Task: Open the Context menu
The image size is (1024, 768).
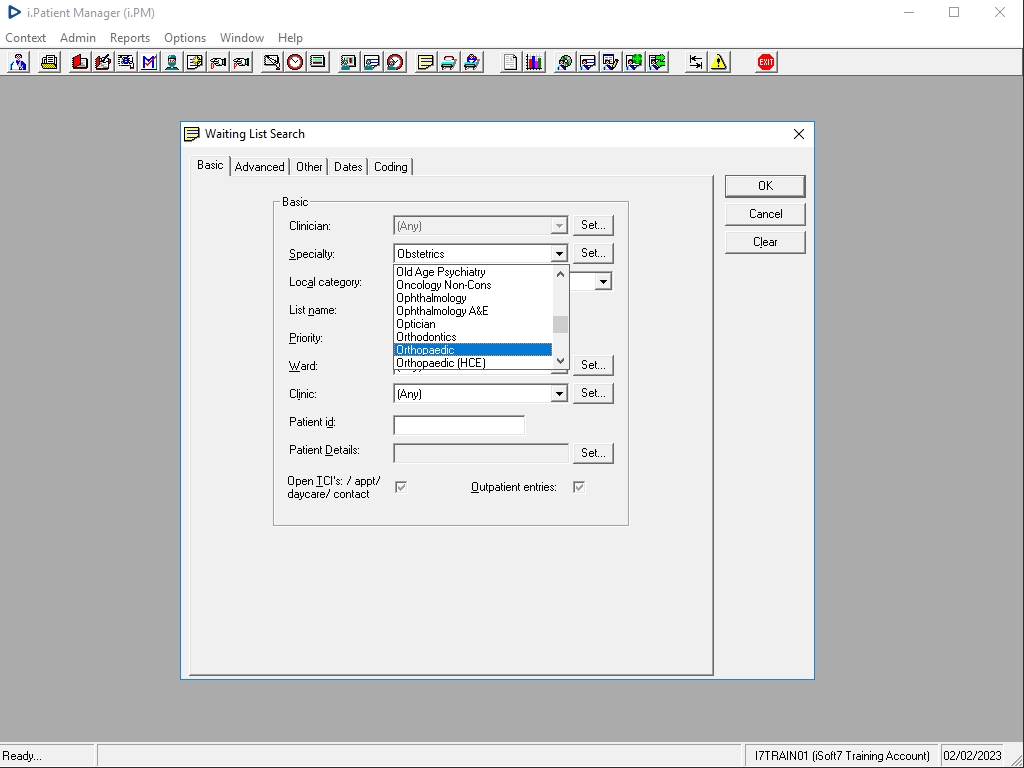Action: pyautogui.click(x=25, y=38)
